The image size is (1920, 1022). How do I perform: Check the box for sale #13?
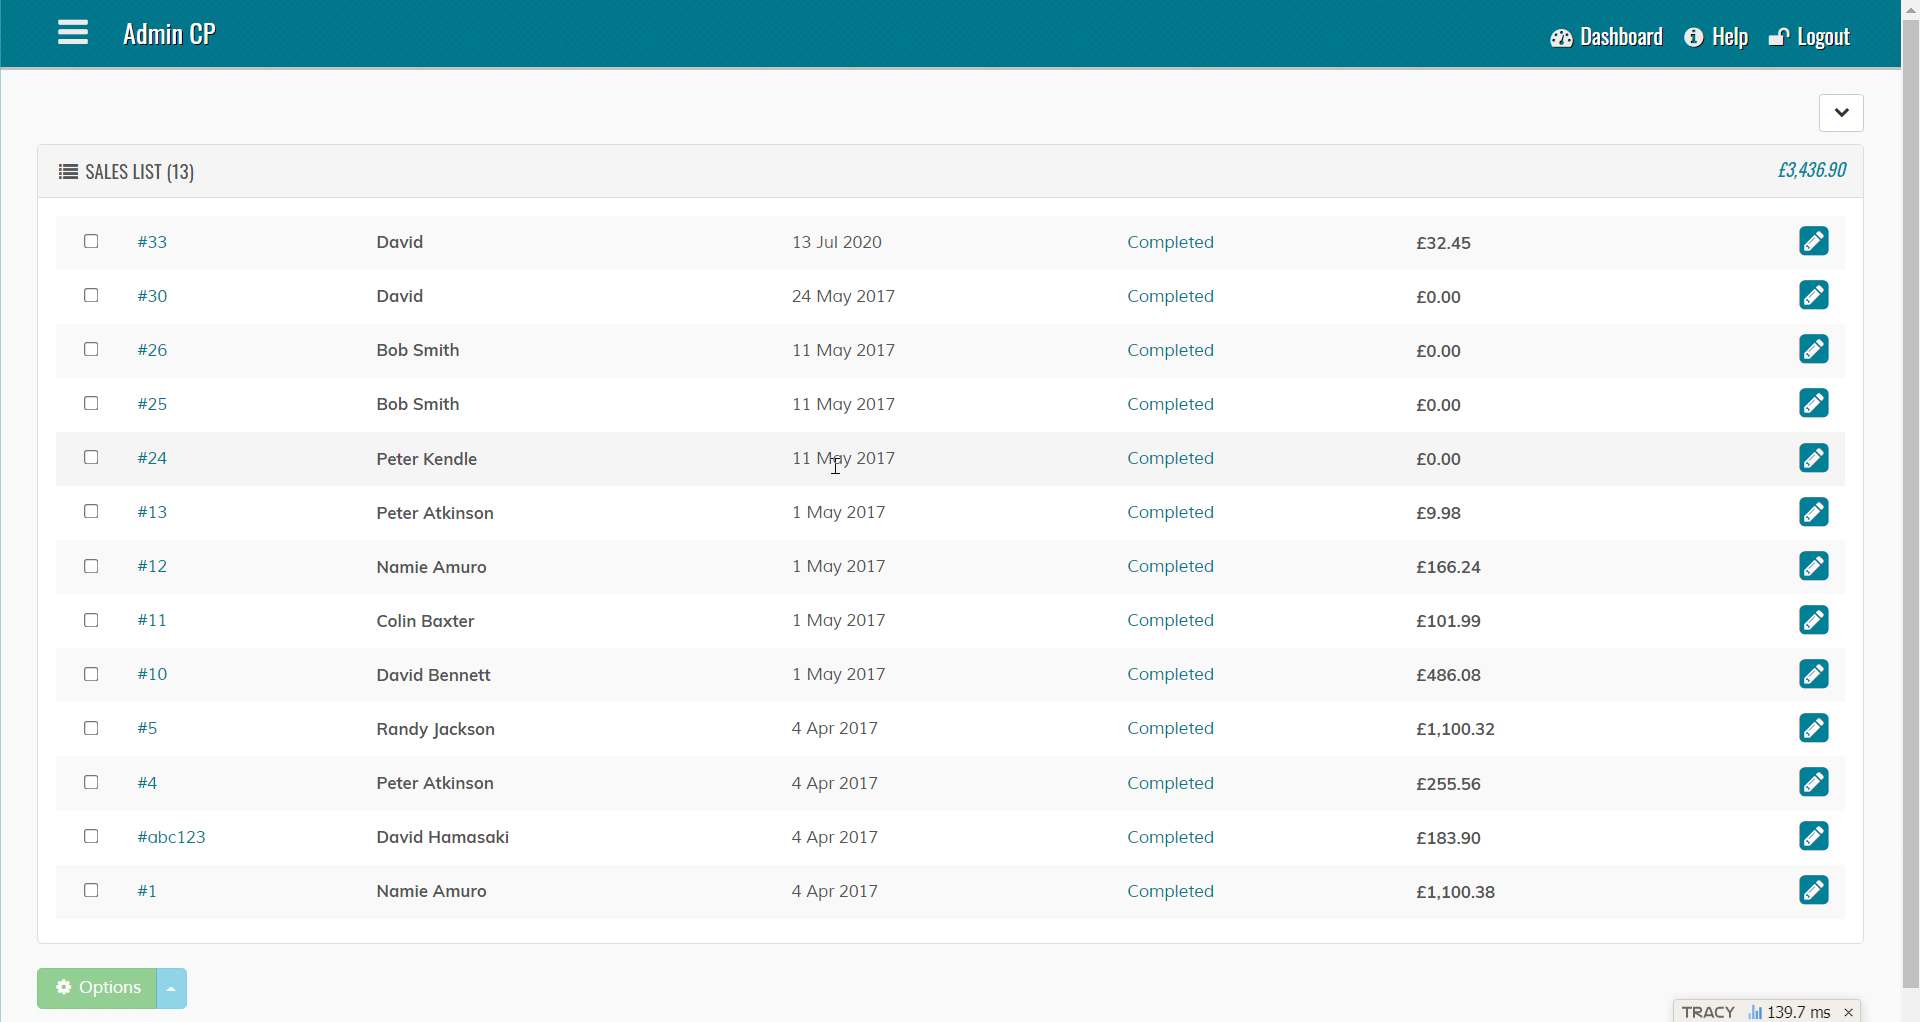(x=91, y=511)
